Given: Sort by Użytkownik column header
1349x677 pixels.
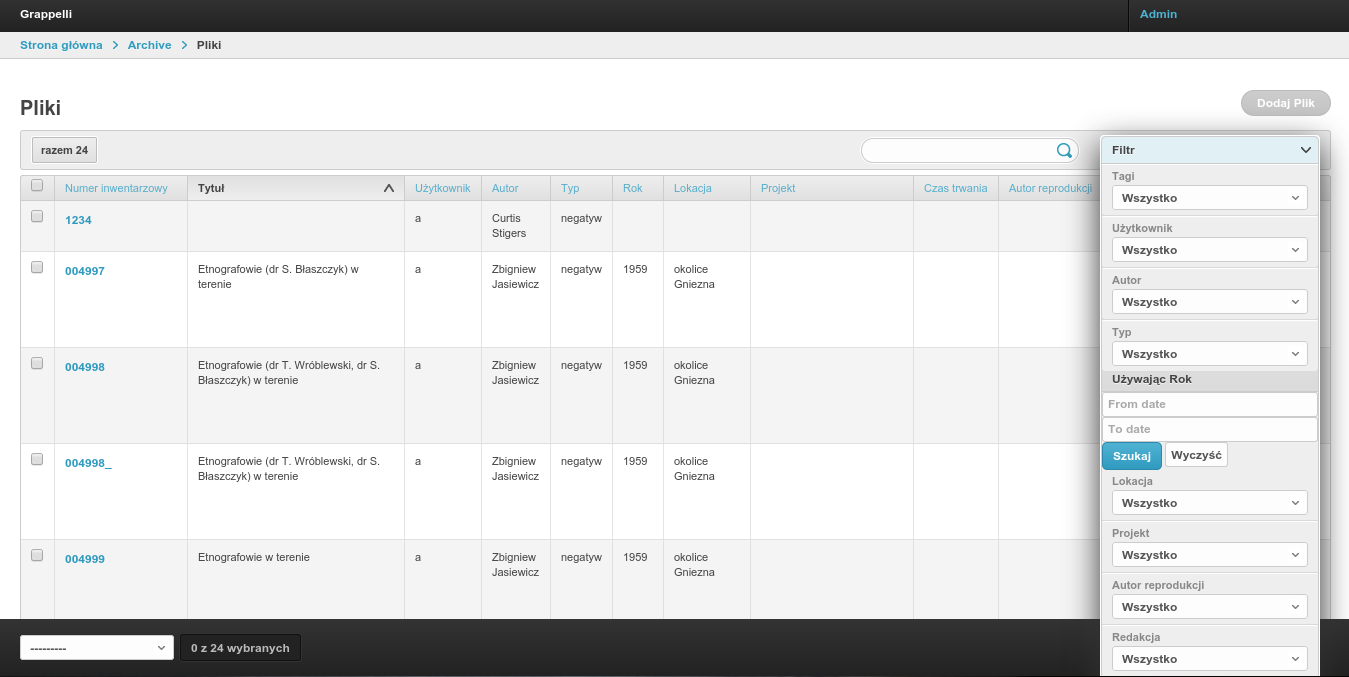Looking at the screenshot, I should point(442,188).
